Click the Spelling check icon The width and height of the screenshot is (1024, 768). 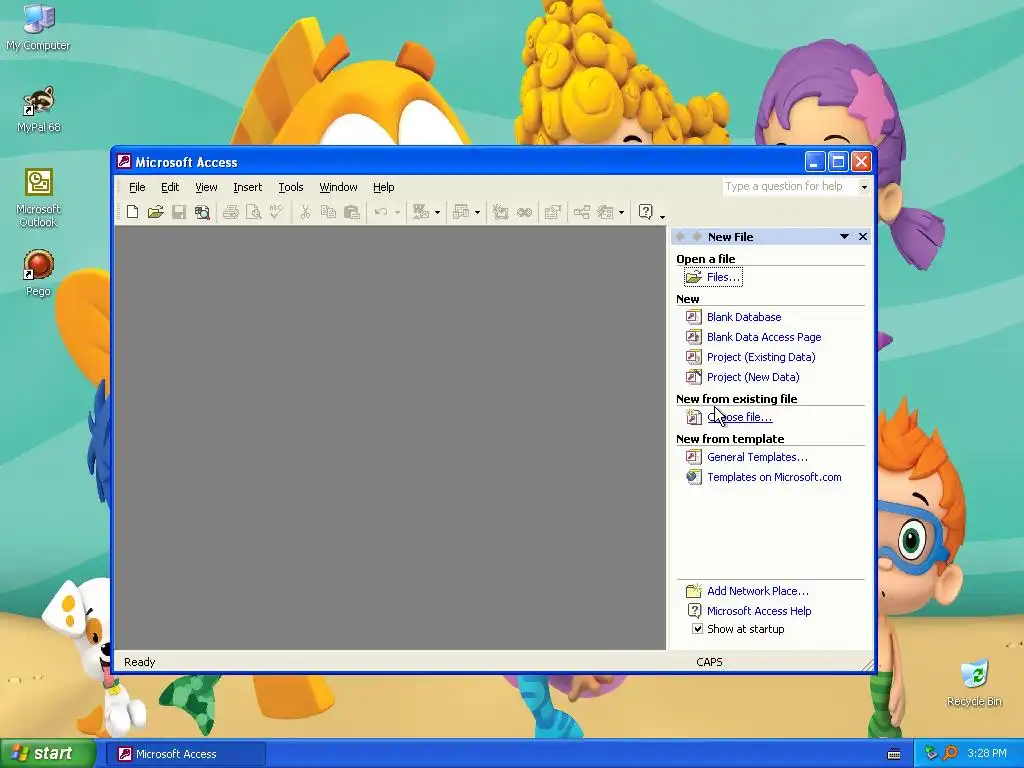point(276,212)
